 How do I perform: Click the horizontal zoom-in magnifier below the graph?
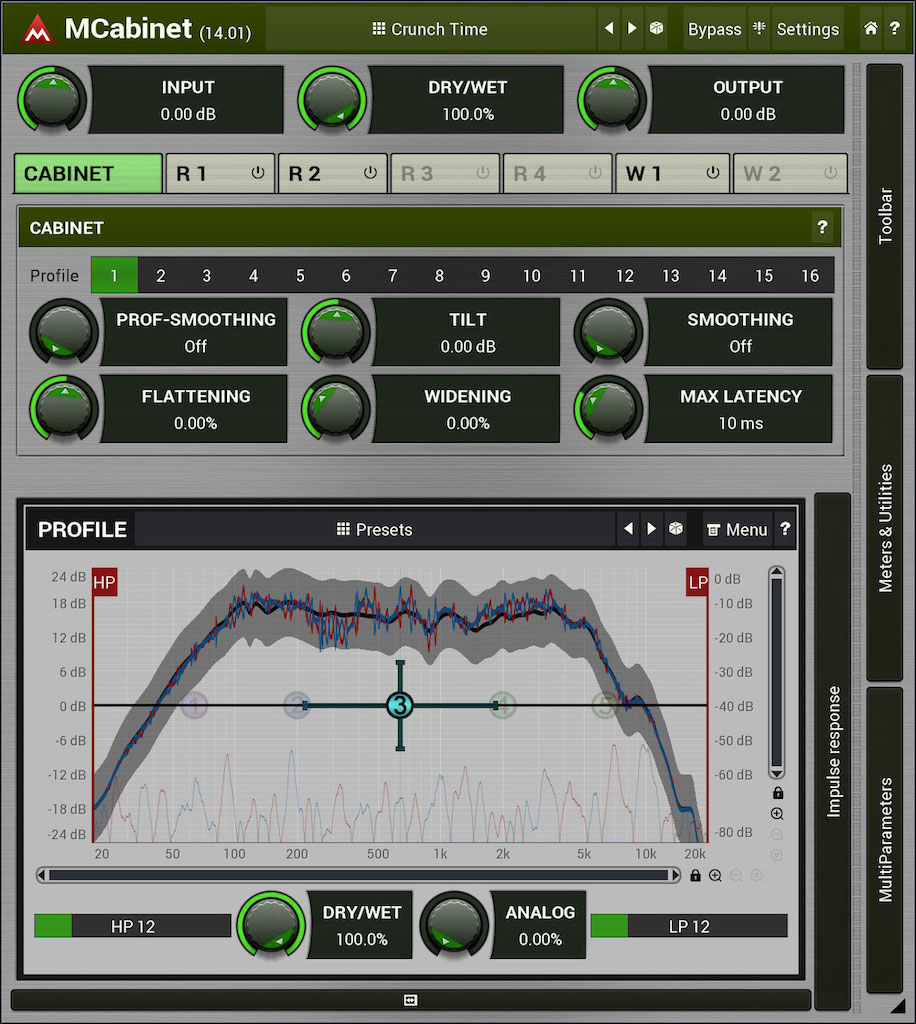pos(715,876)
